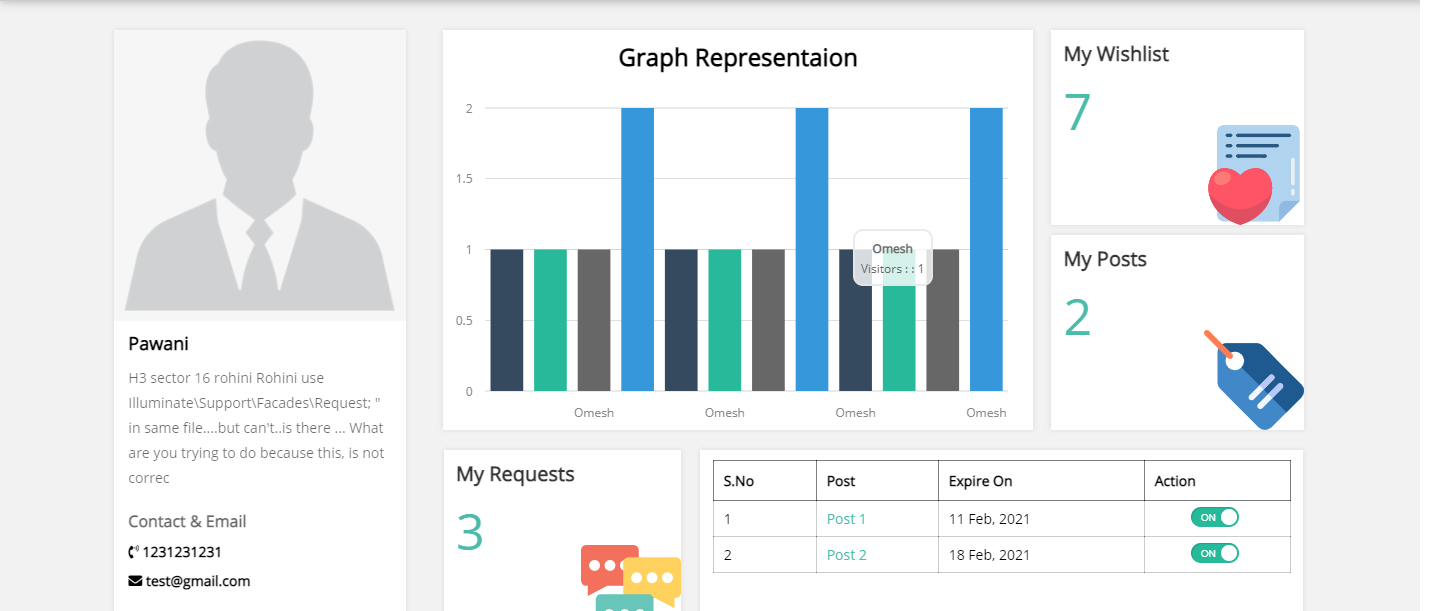
Task: Click the My Wishlist count 7
Action: (1077, 112)
